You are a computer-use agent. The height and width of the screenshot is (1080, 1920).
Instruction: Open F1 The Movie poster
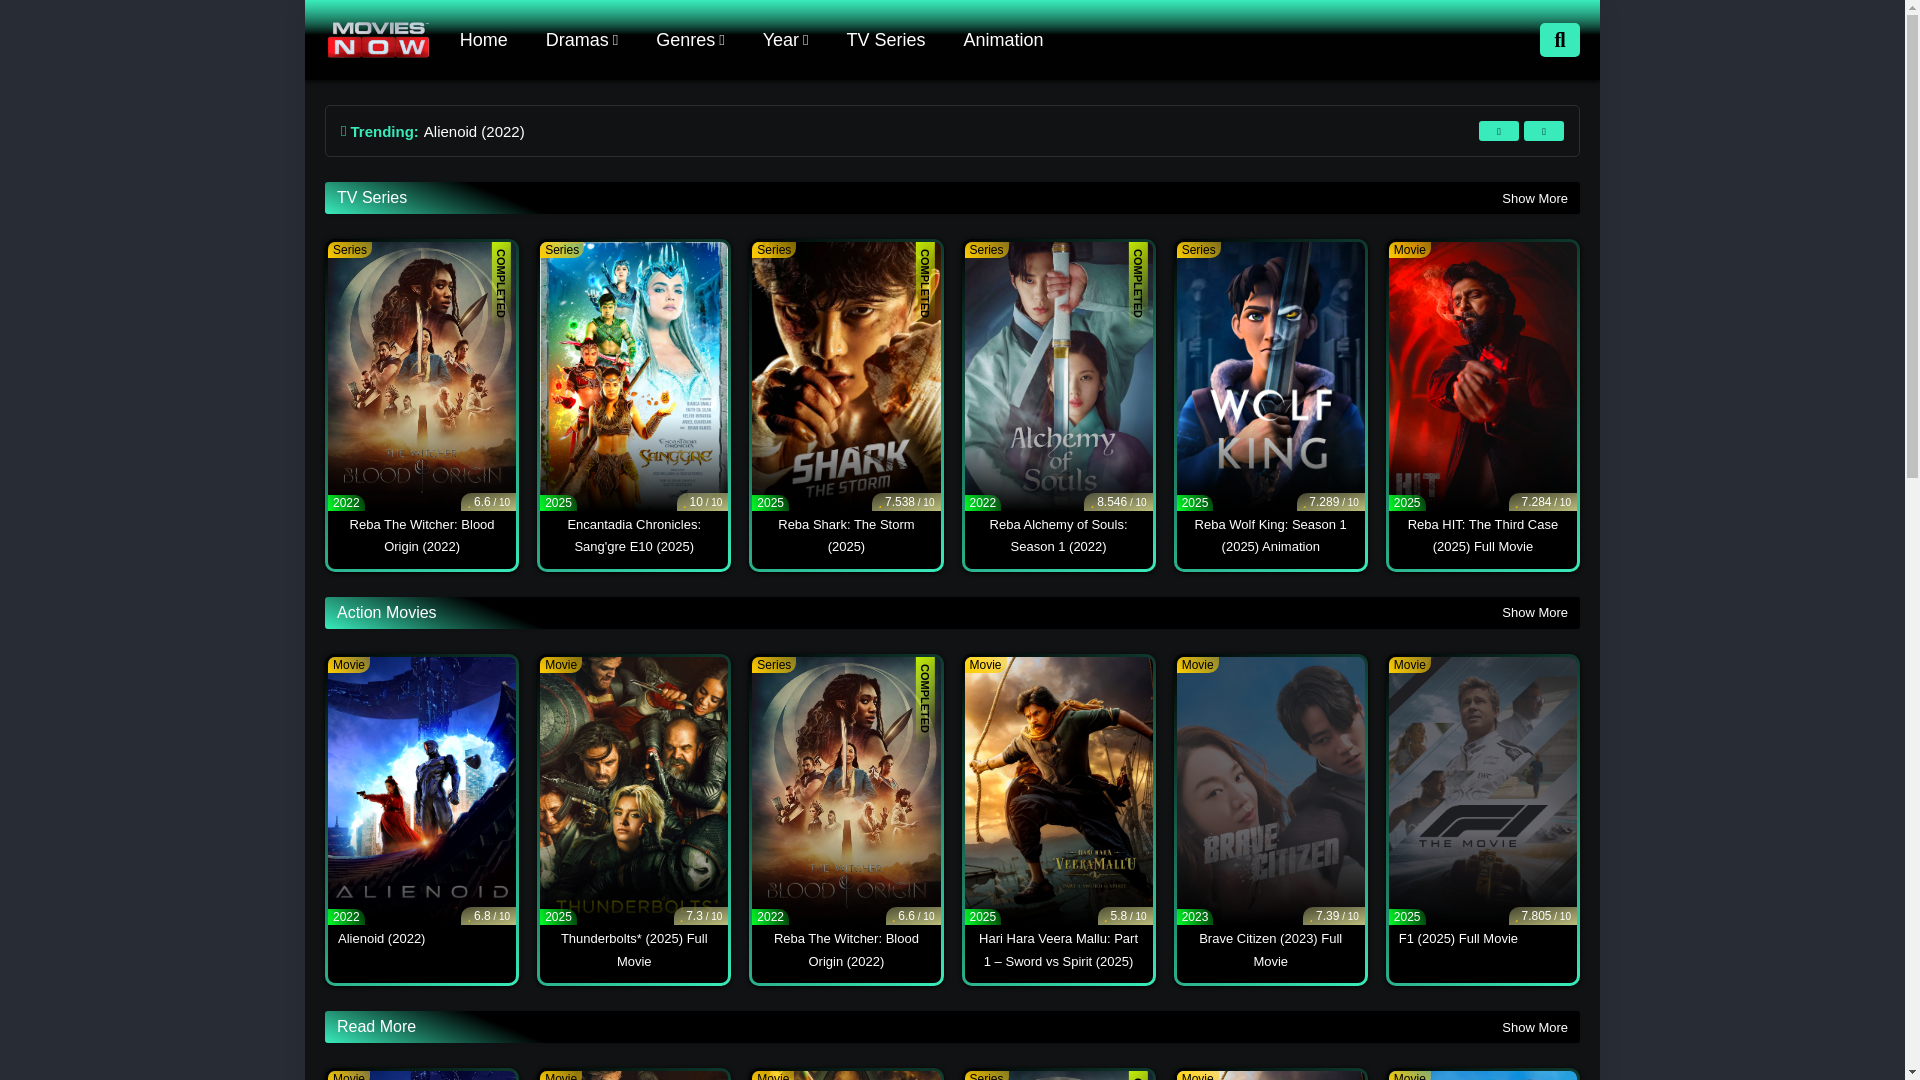click(1482, 790)
